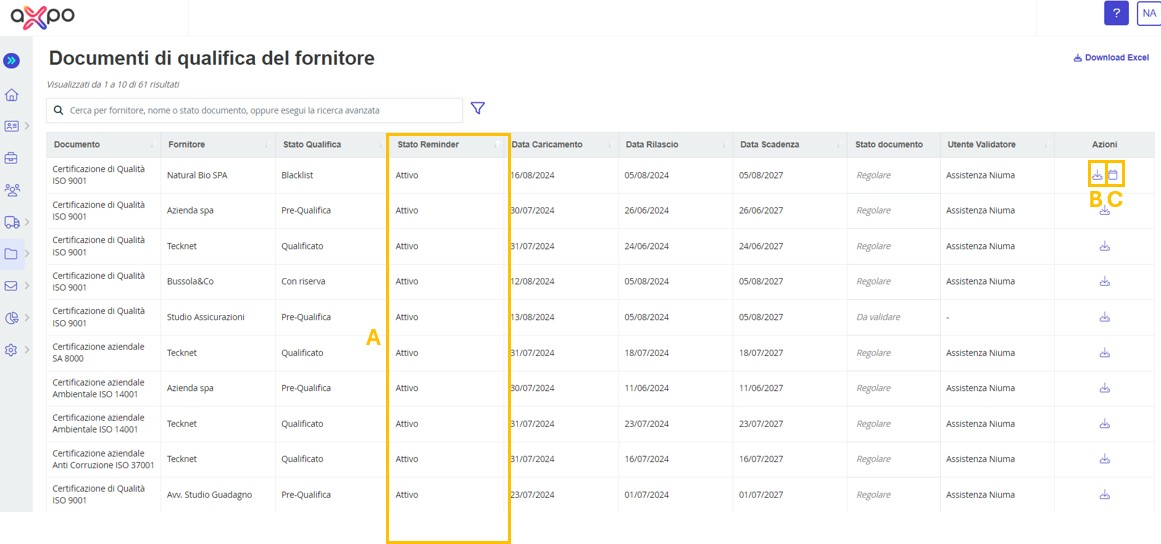Expand the folder sidebar submenu chevron
The width and height of the screenshot is (1161, 544).
27,254
